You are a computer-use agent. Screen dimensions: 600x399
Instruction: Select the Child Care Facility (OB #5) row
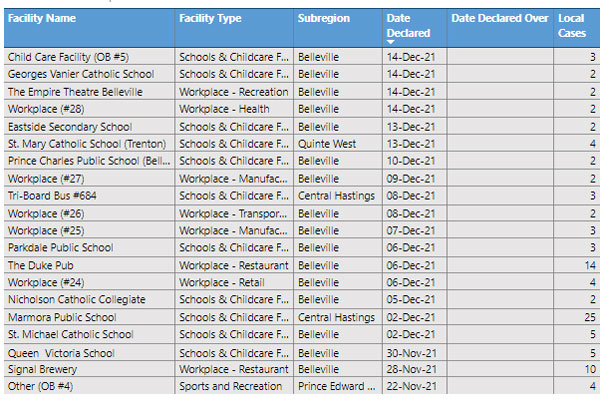pos(302,57)
